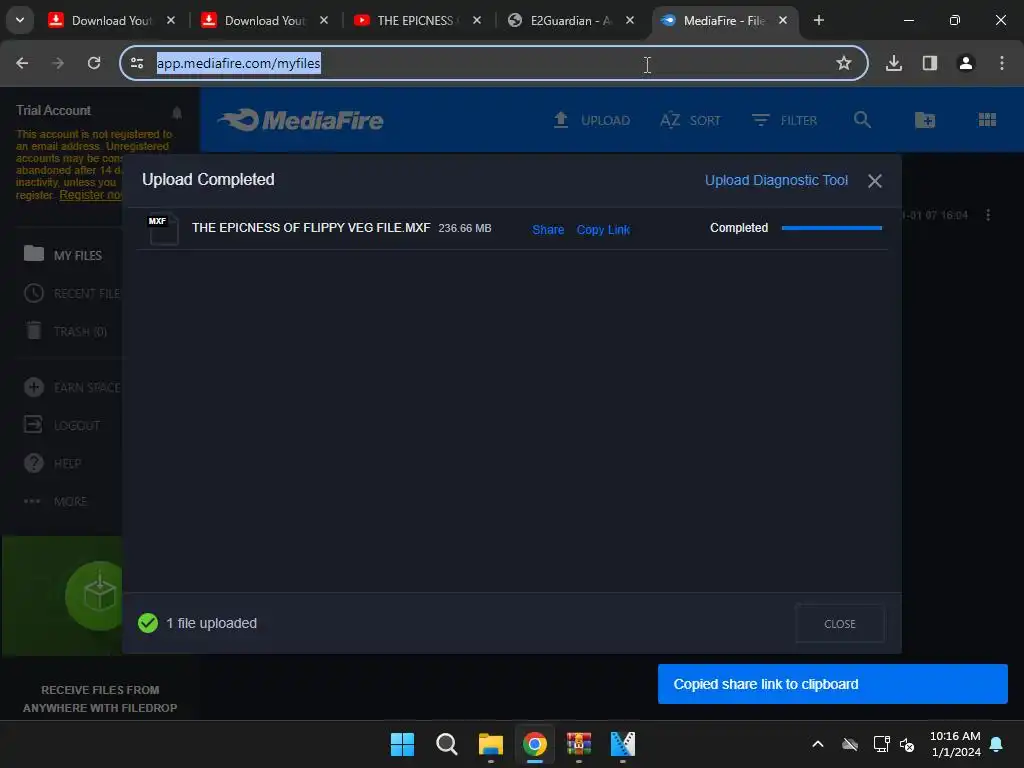Bookmark this page with star icon
Image resolution: width=1024 pixels, height=768 pixels.
844,63
